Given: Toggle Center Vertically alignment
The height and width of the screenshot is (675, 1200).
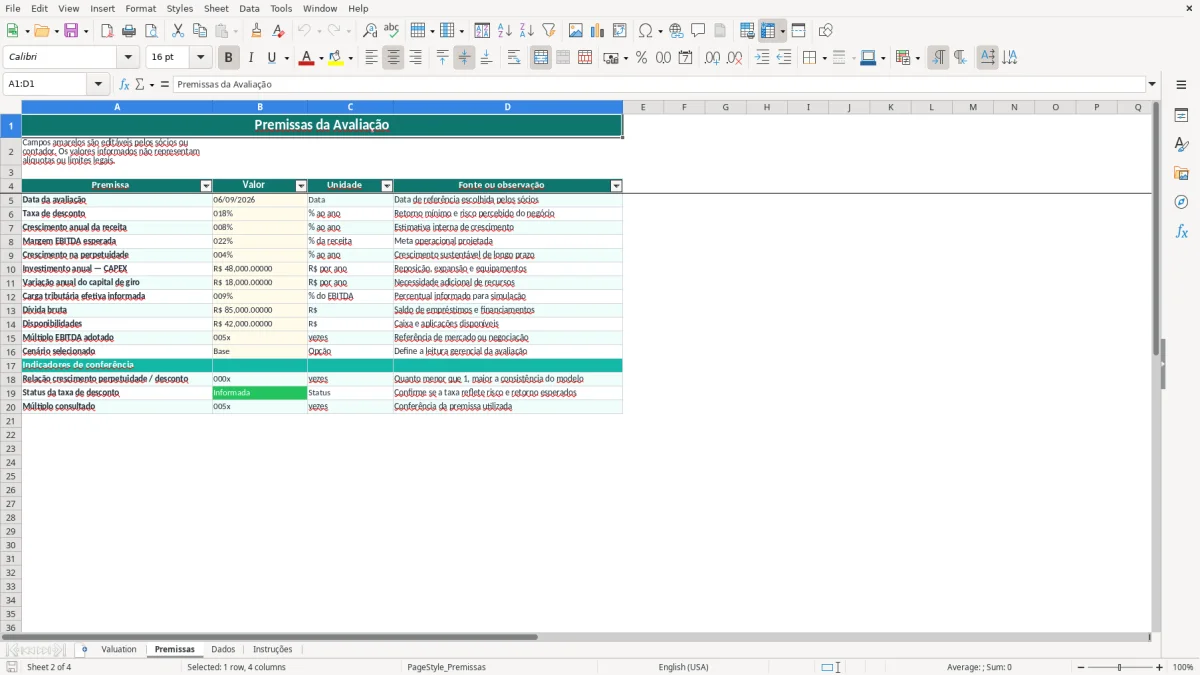Looking at the screenshot, I should [464, 58].
